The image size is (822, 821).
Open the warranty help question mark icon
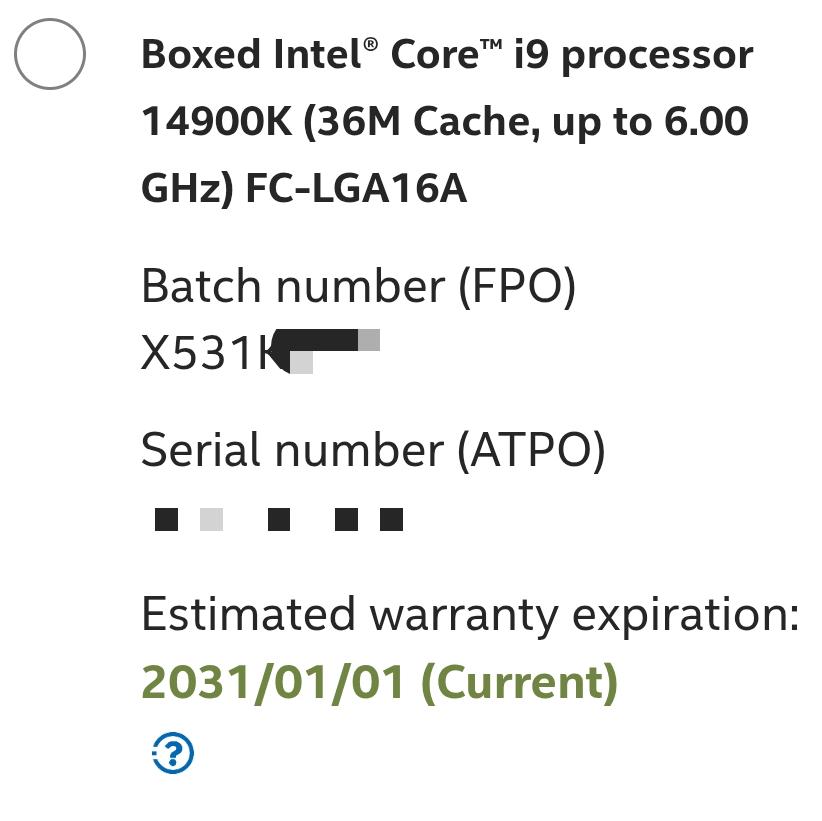(173, 753)
